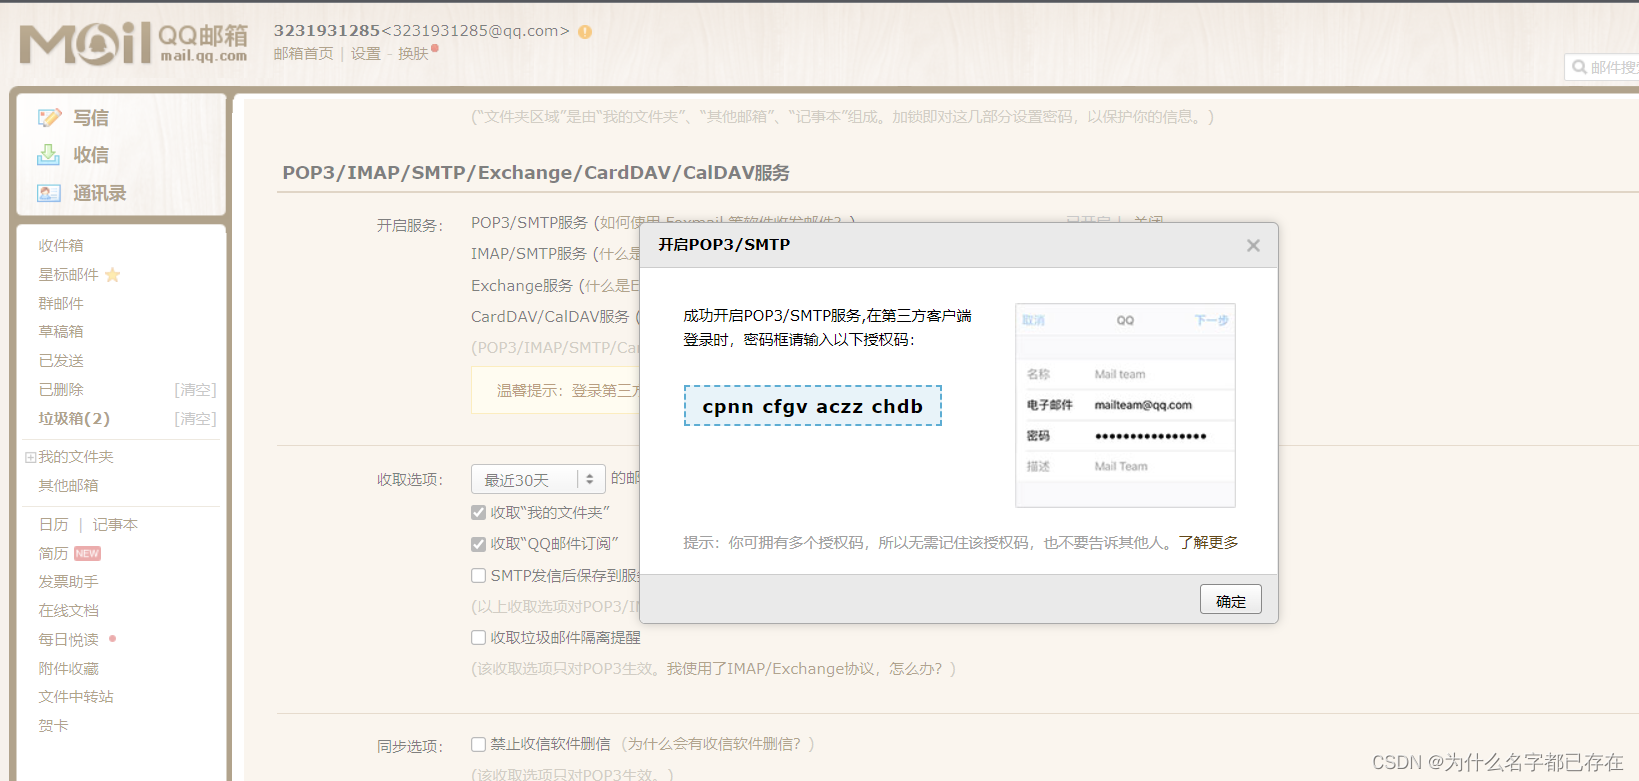
Task: Click the NEW badge next to 简历
Action: tap(87, 553)
